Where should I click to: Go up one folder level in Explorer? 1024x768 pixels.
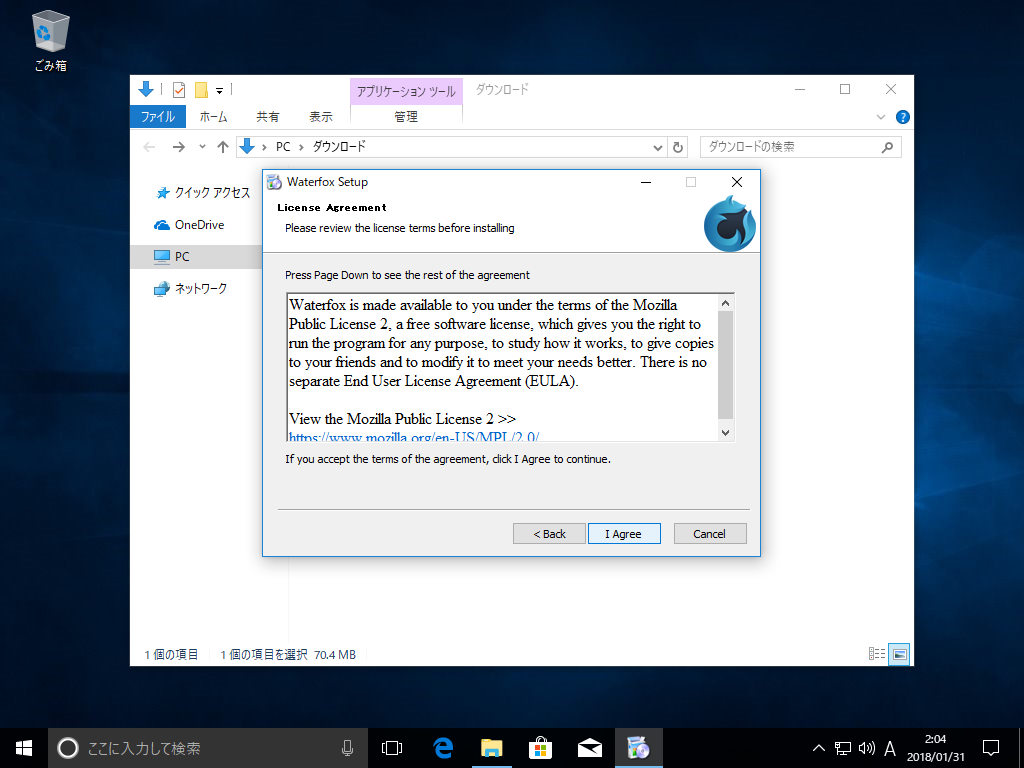(x=223, y=147)
